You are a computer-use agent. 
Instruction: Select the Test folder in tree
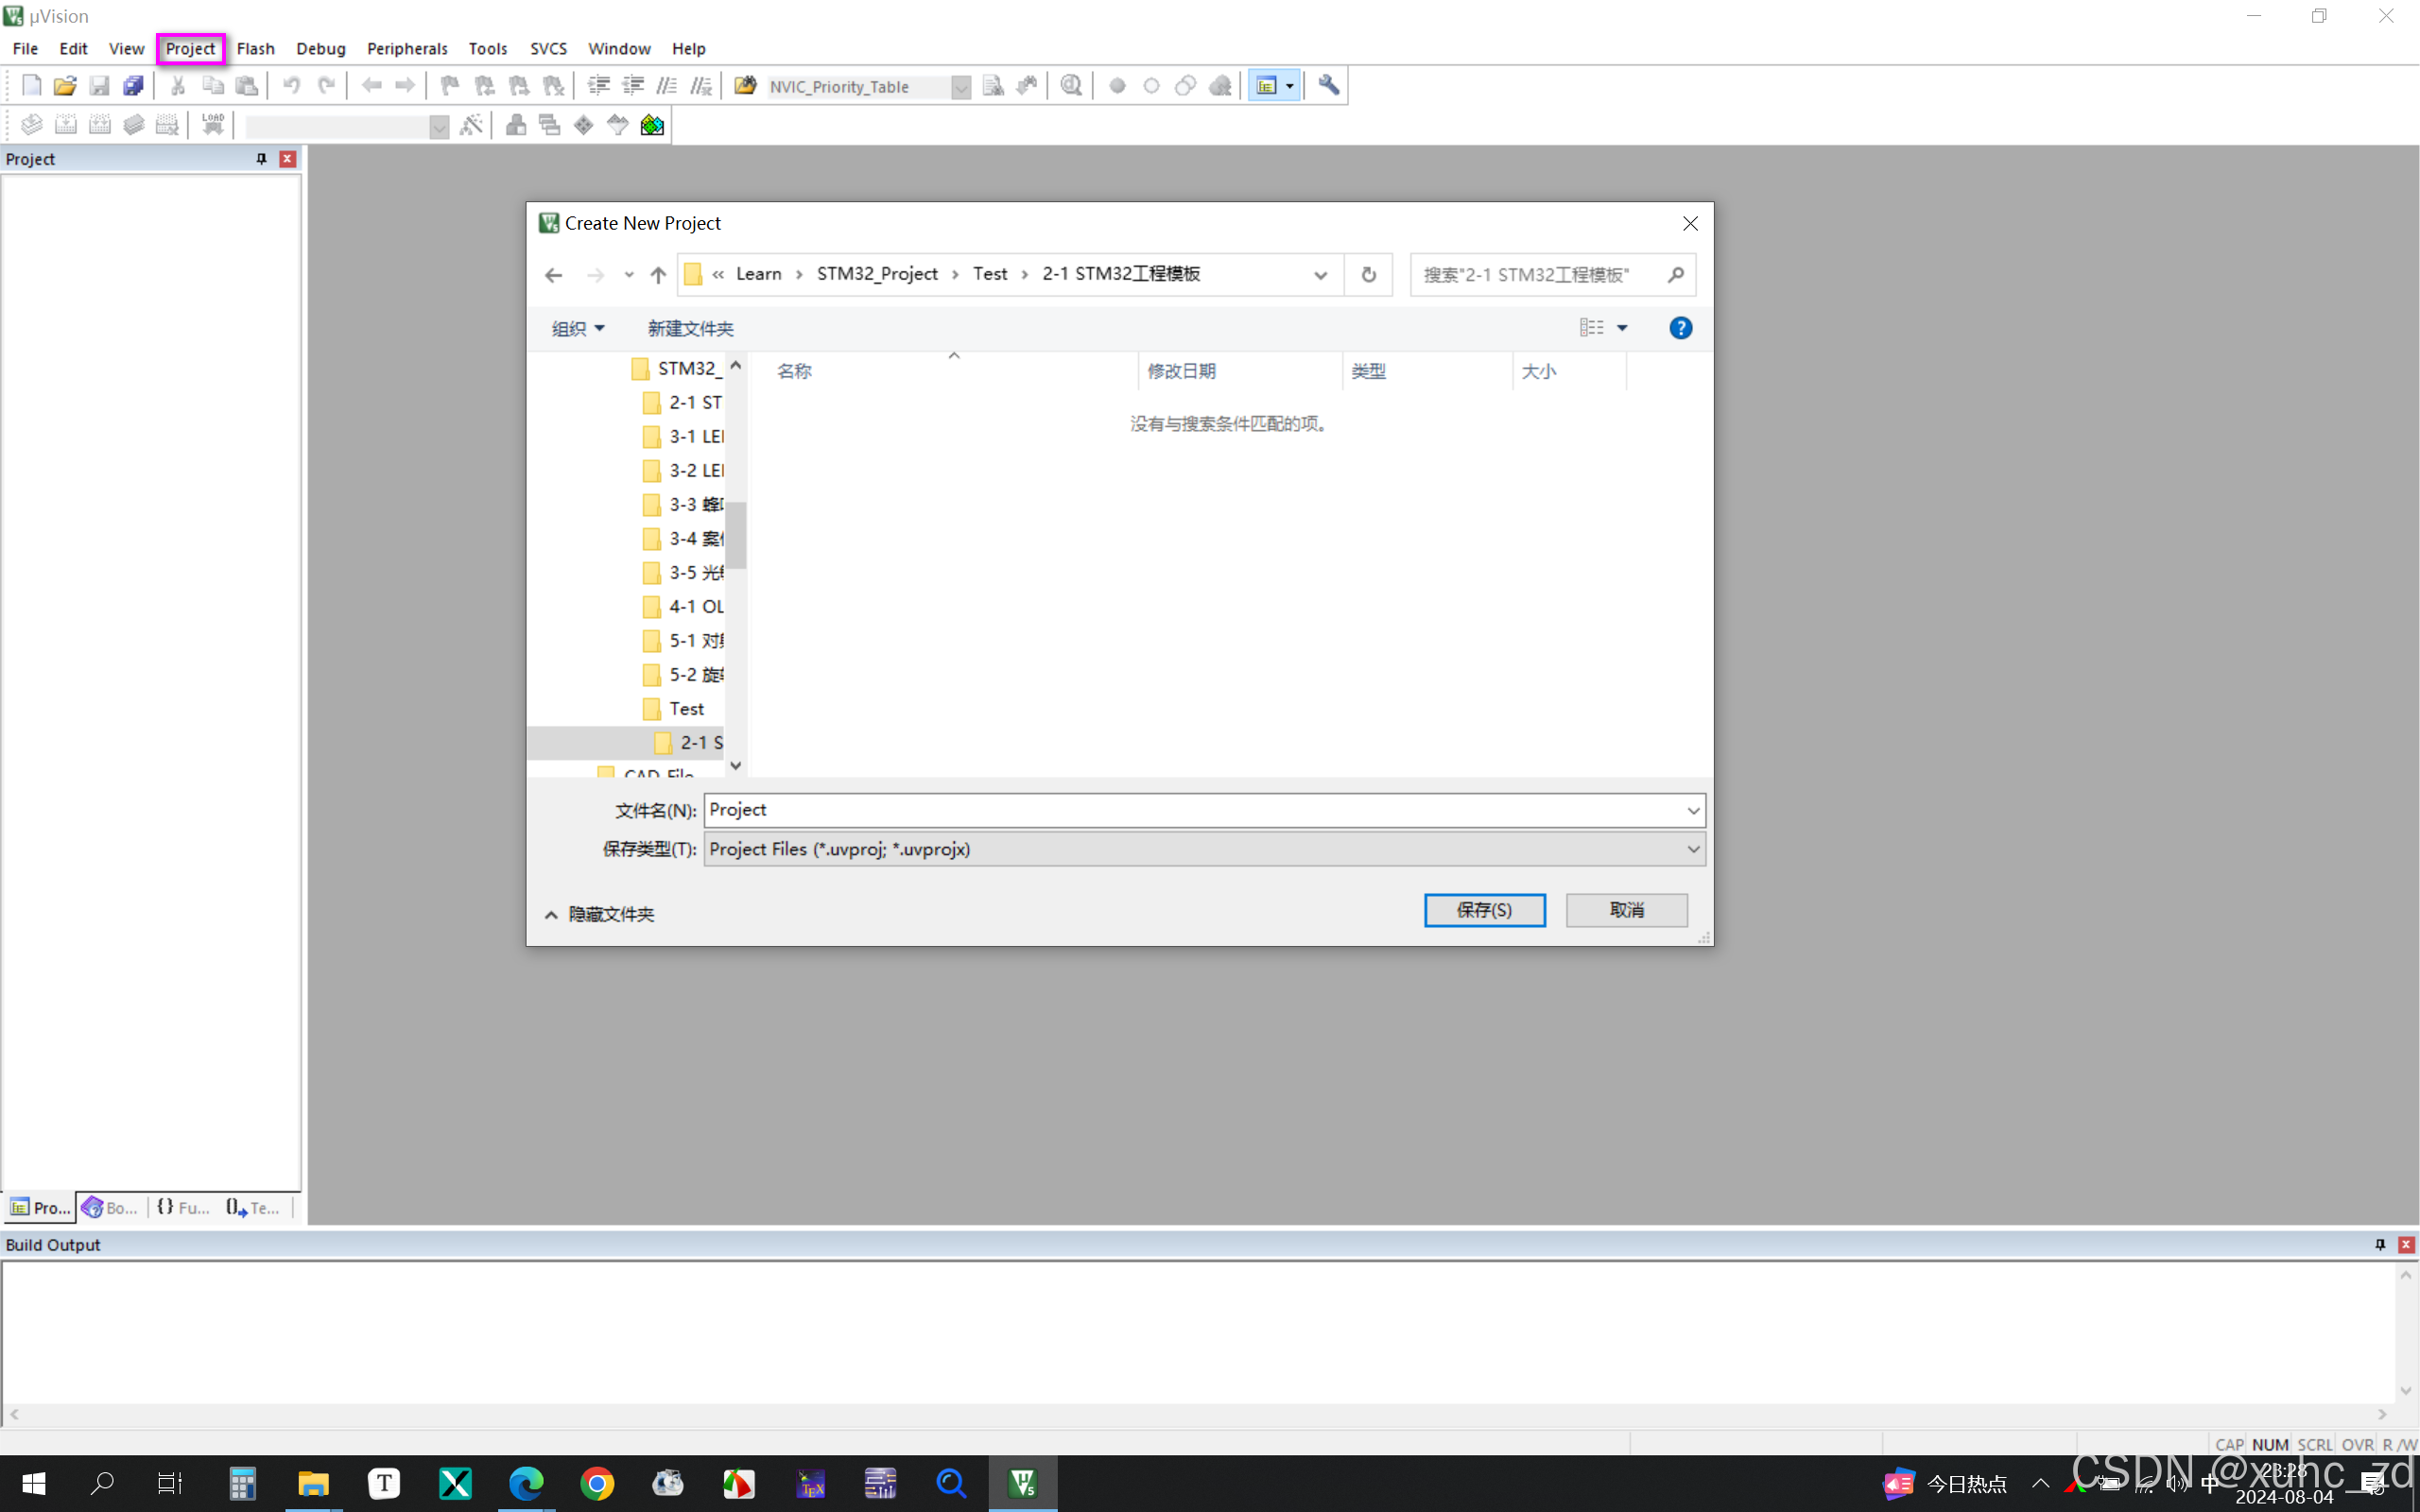coord(673,708)
